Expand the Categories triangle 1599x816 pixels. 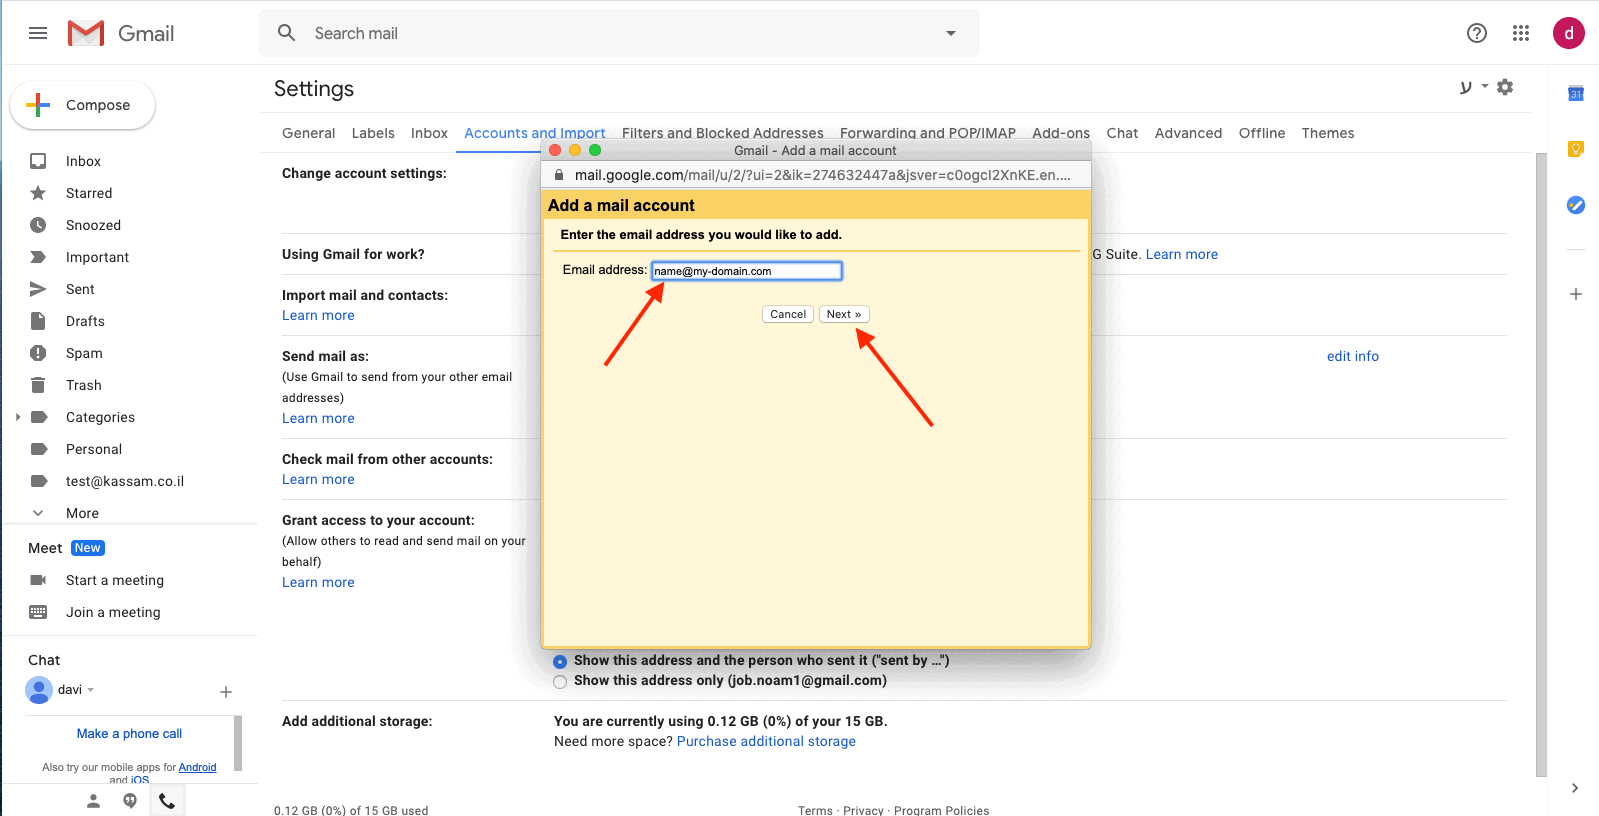tap(18, 417)
